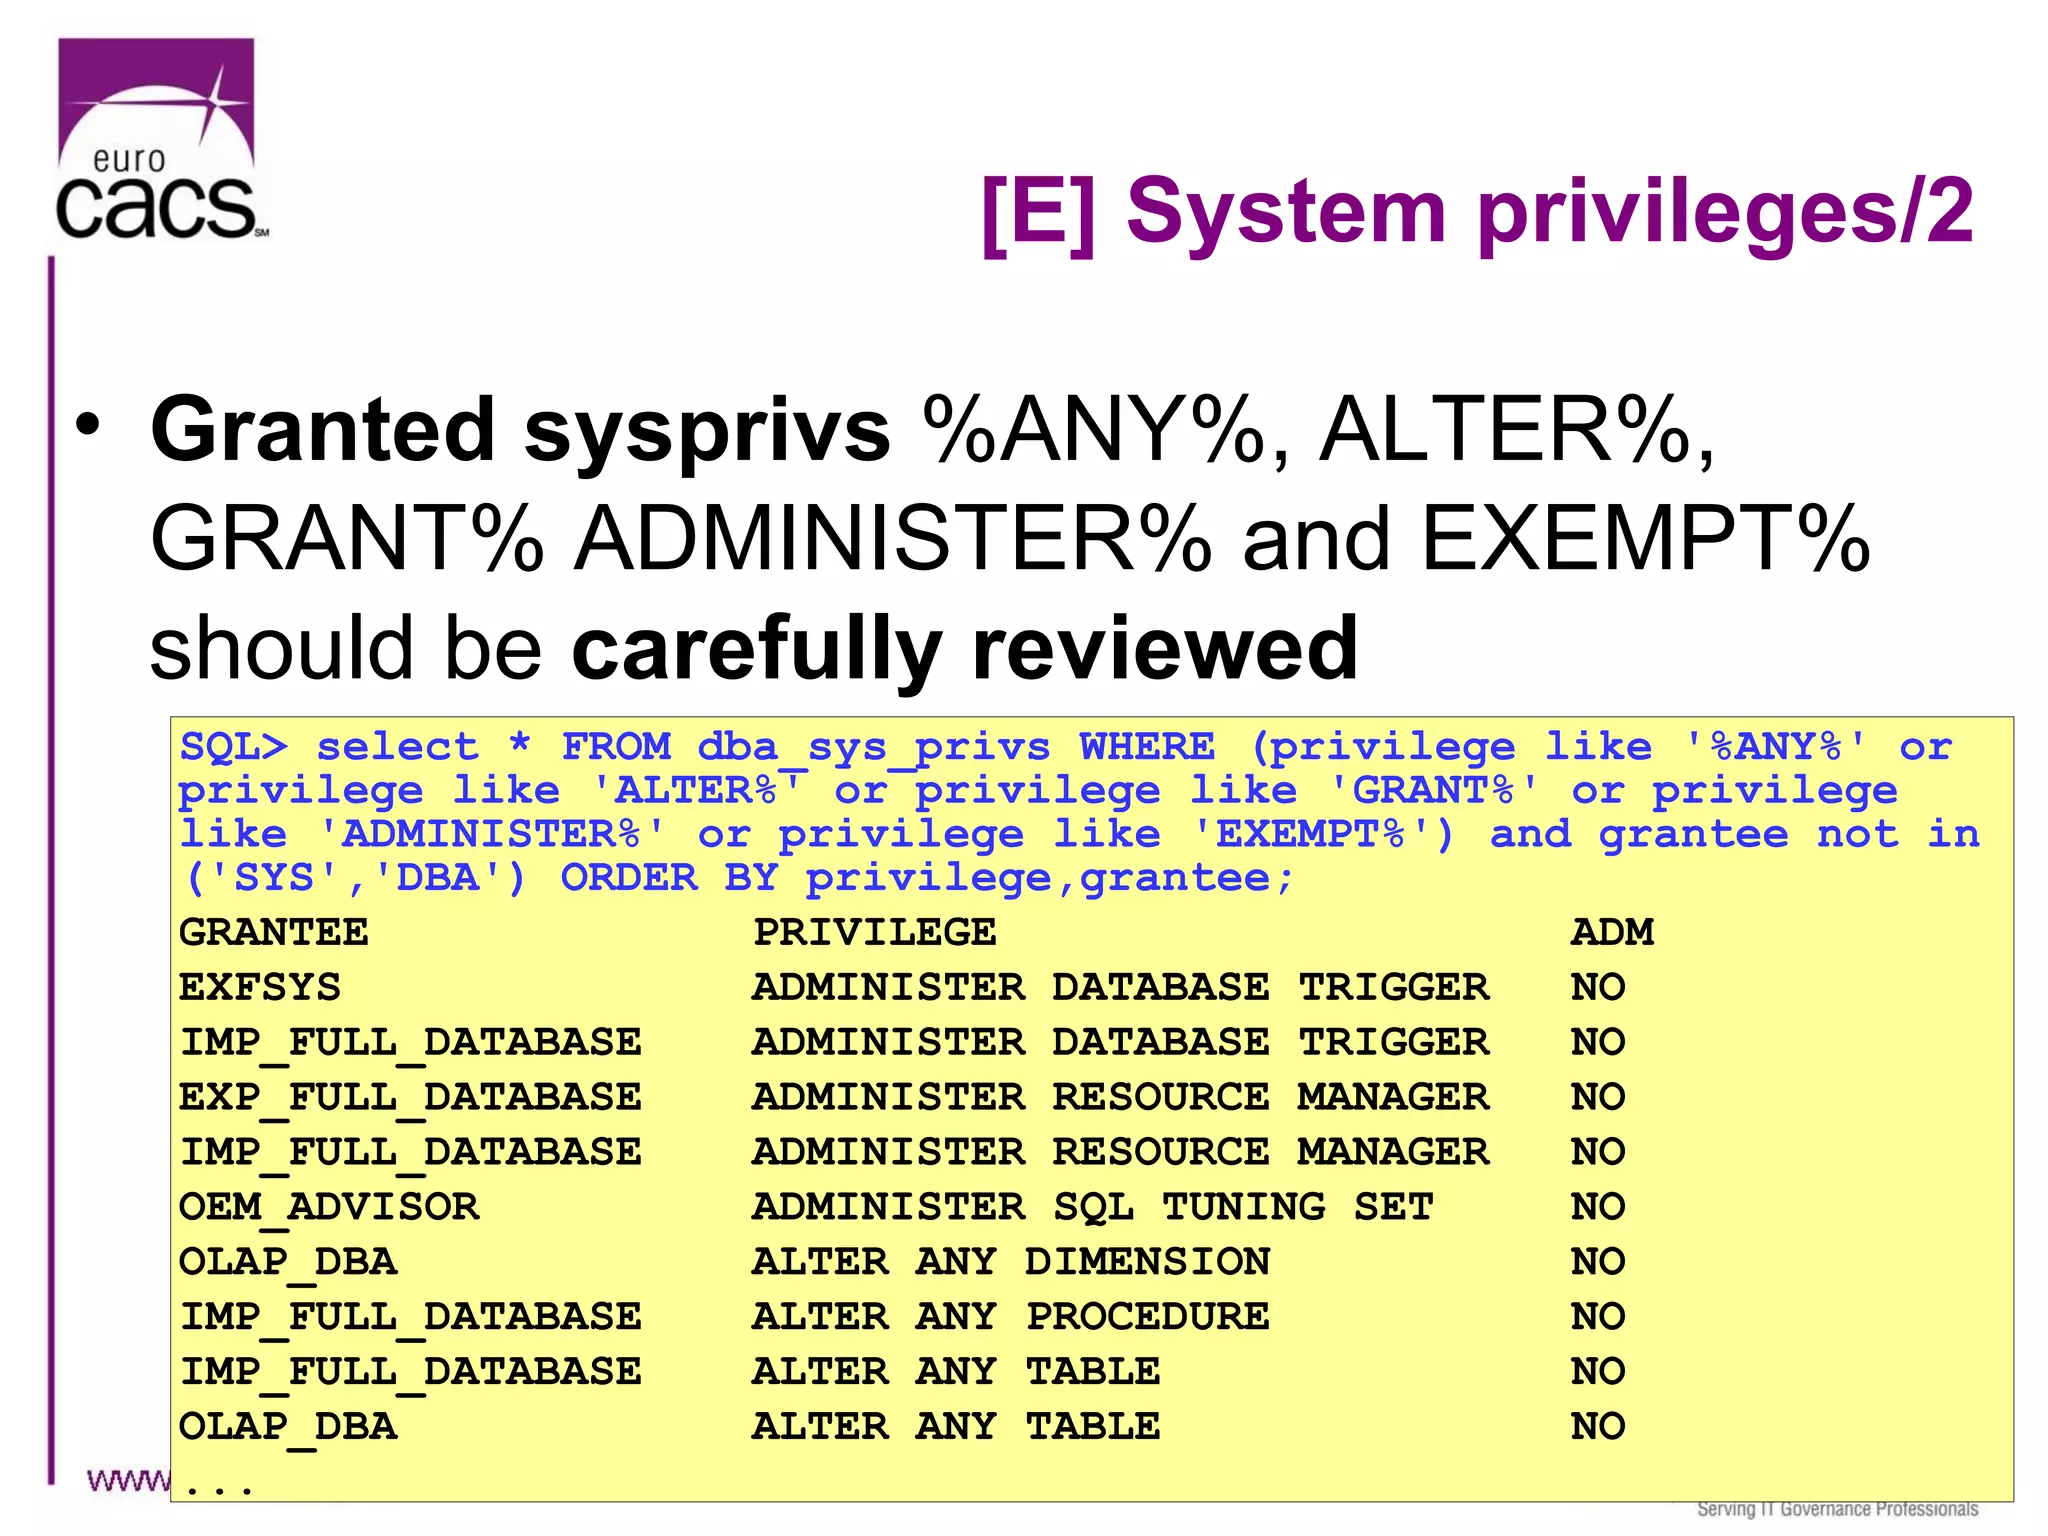Click the euro CACS logo
This screenshot has height=1536, width=2048.
[x=160, y=140]
